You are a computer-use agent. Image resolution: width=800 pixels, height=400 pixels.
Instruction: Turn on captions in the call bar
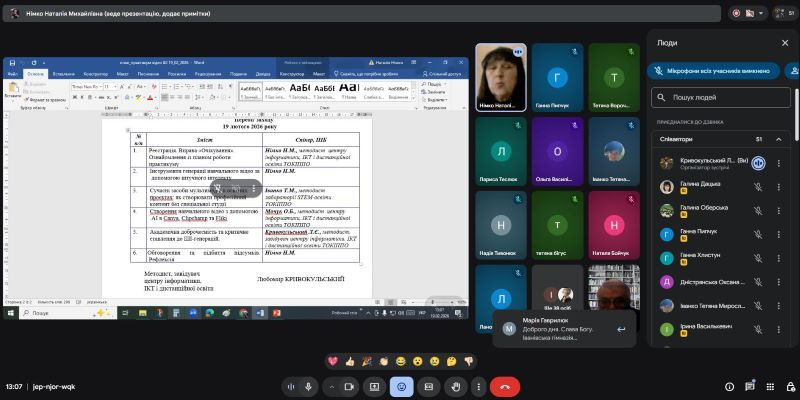click(x=429, y=386)
